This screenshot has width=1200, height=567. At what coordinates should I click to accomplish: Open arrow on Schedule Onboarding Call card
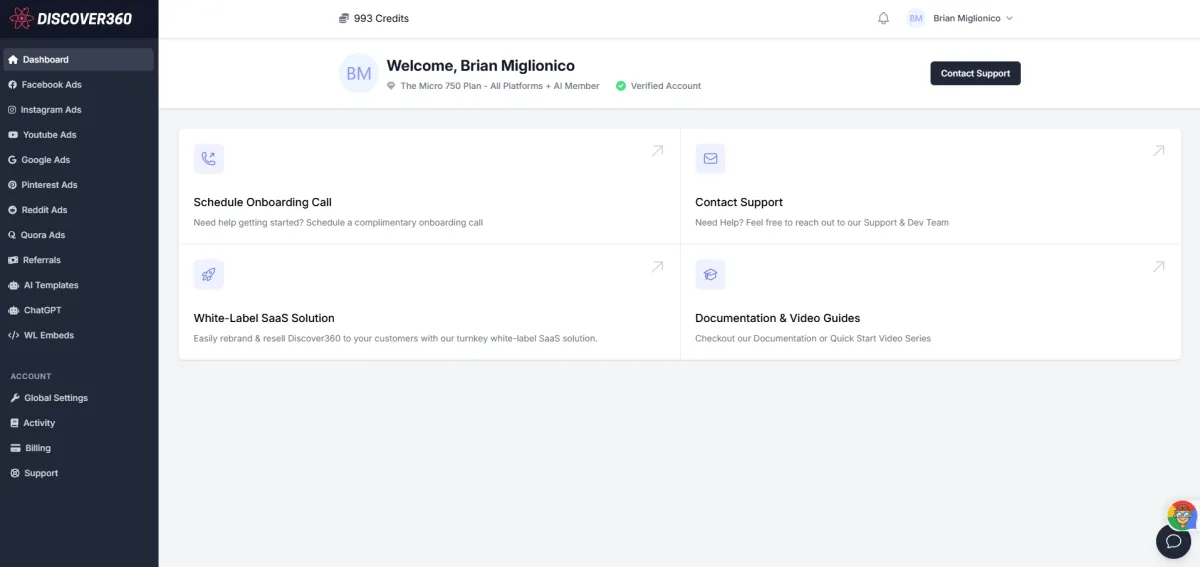click(657, 151)
